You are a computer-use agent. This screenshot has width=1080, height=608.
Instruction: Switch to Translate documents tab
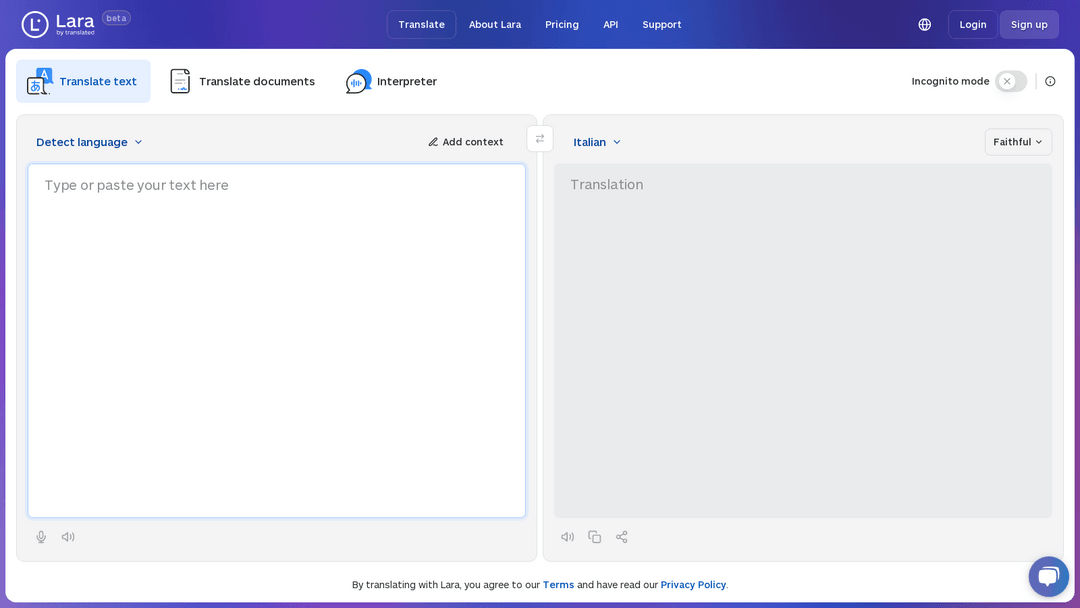(x=242, y=81)
